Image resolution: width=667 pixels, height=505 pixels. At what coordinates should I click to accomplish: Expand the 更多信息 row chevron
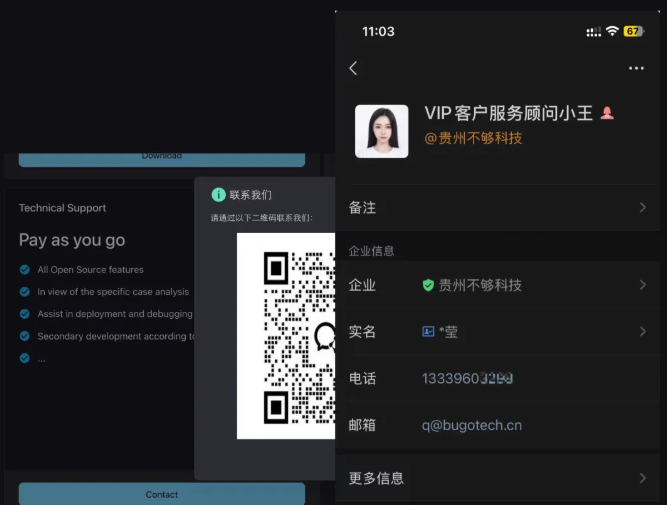click(x=642, y=478)
